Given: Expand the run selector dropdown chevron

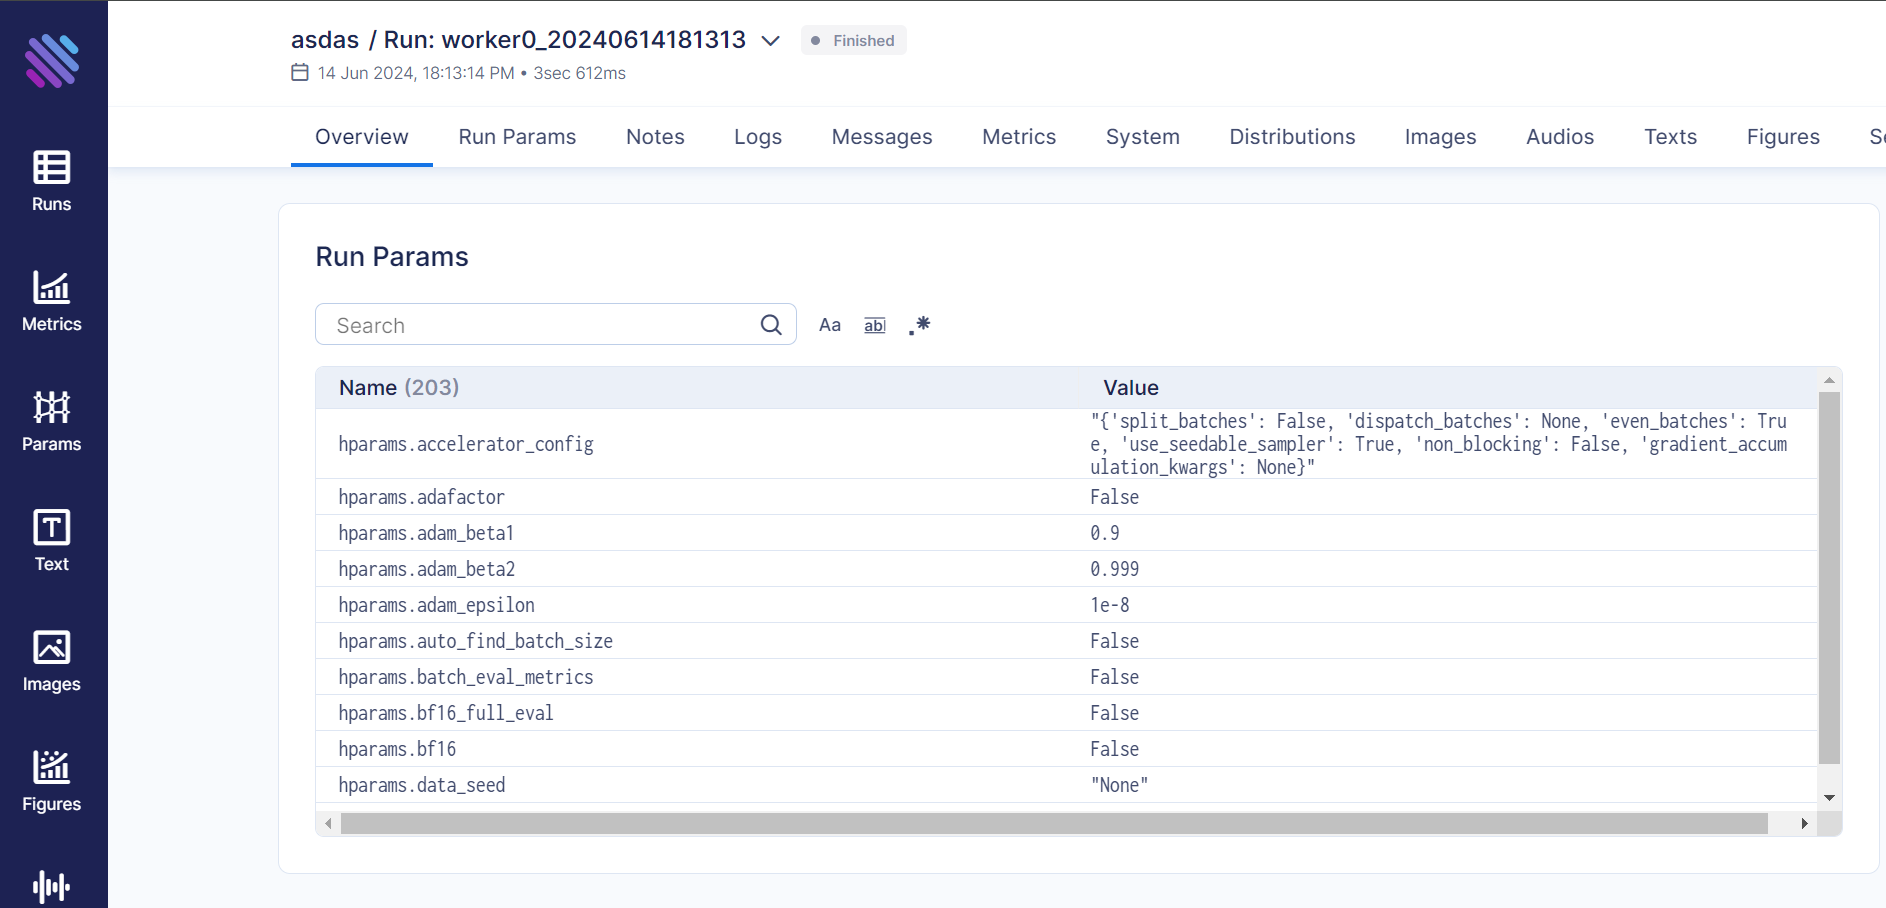Looking at the screenshot, I should click(x=770, y=41).
